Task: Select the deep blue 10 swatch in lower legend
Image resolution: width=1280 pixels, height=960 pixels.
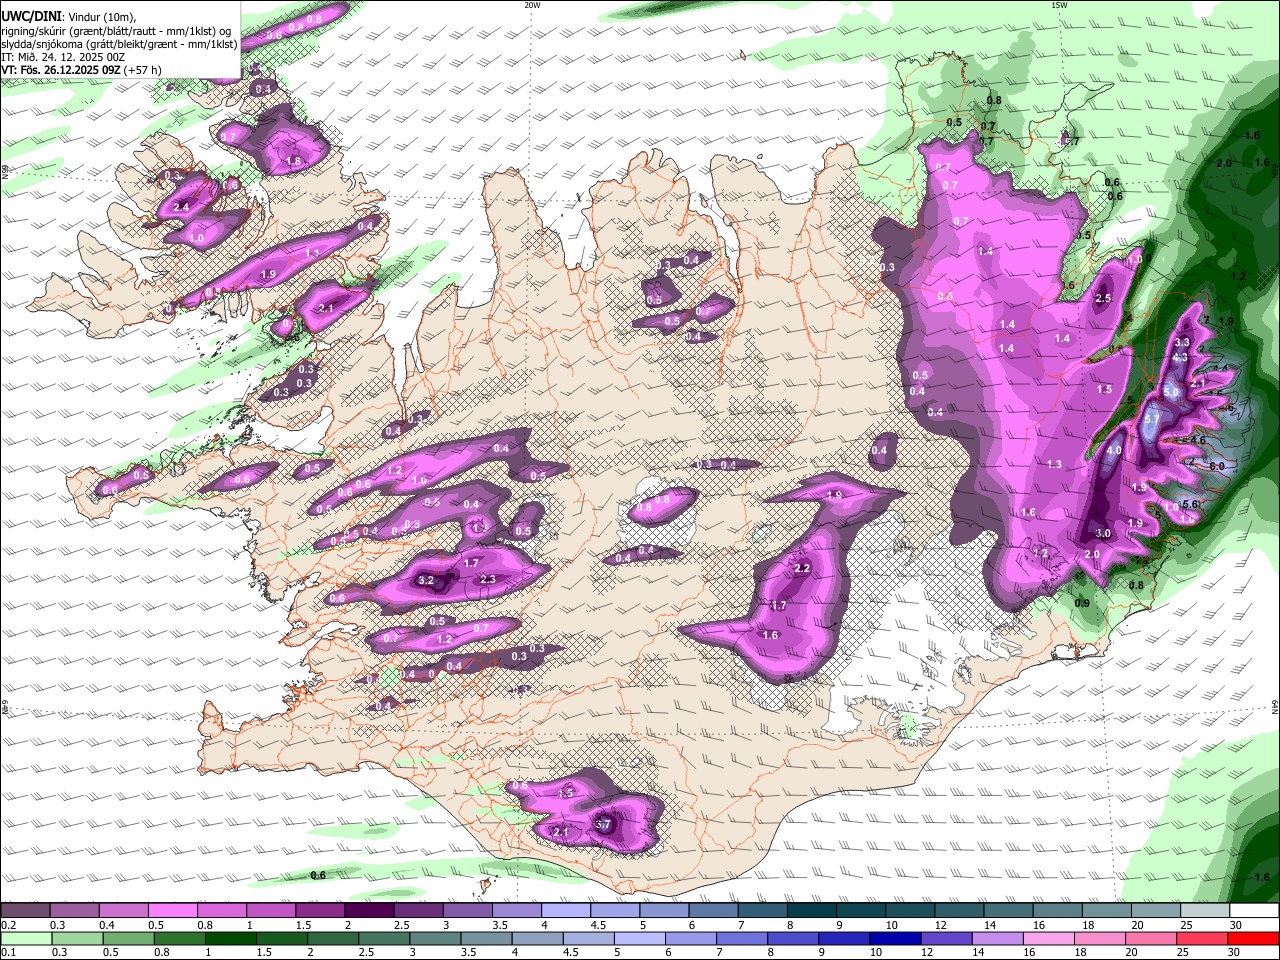Action: (x=896, y=938)
